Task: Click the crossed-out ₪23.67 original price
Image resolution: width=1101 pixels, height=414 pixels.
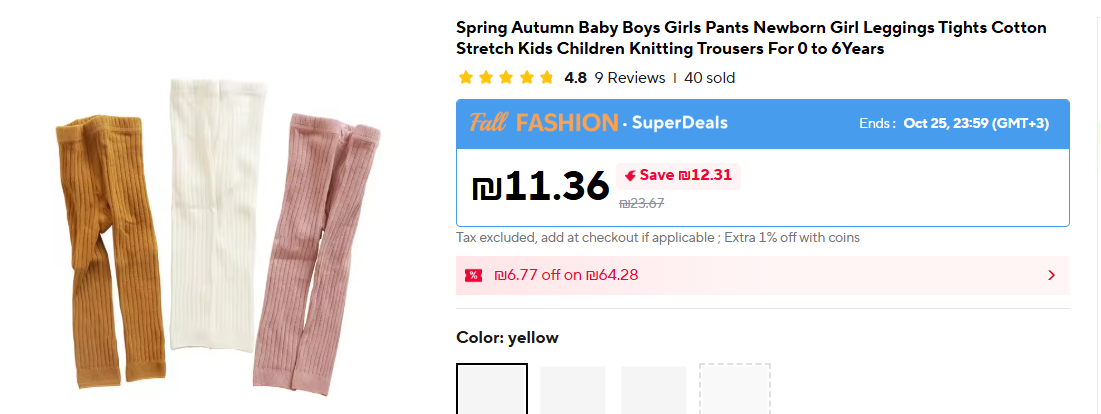Action: (641, 203)
